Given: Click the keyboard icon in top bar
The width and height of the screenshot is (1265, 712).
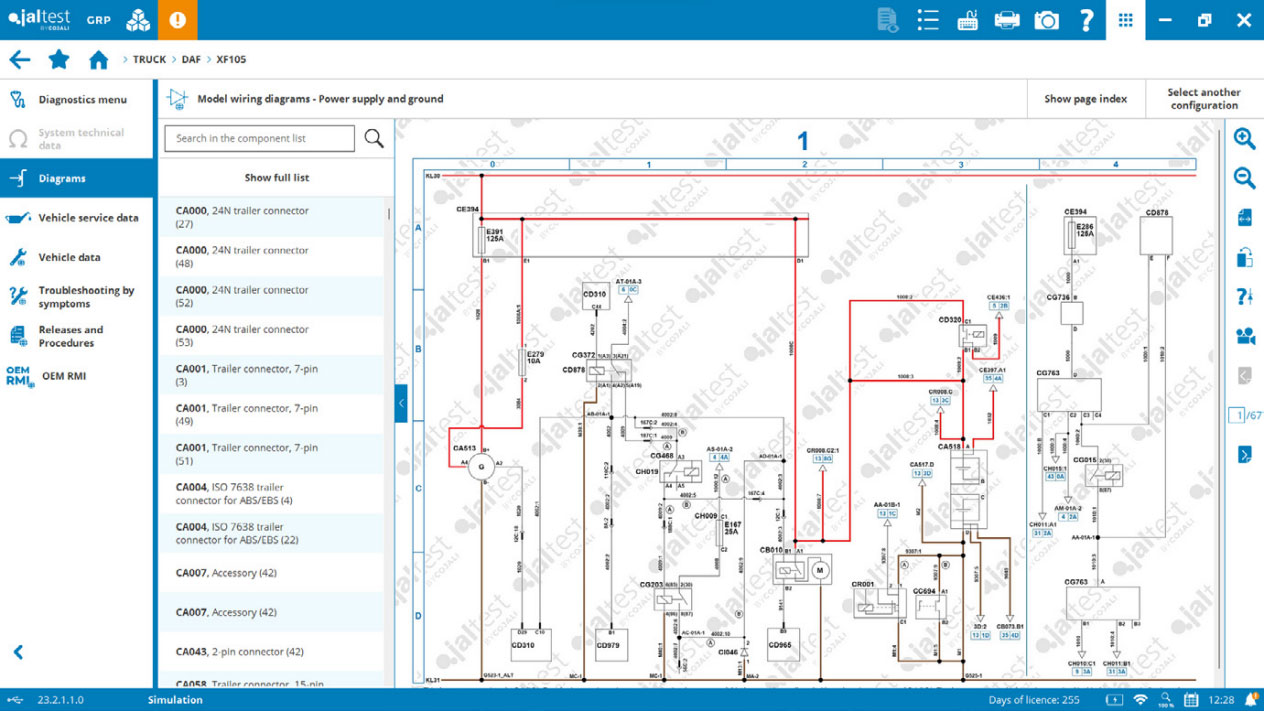Looking at the screenshot, I should [967, 20].
